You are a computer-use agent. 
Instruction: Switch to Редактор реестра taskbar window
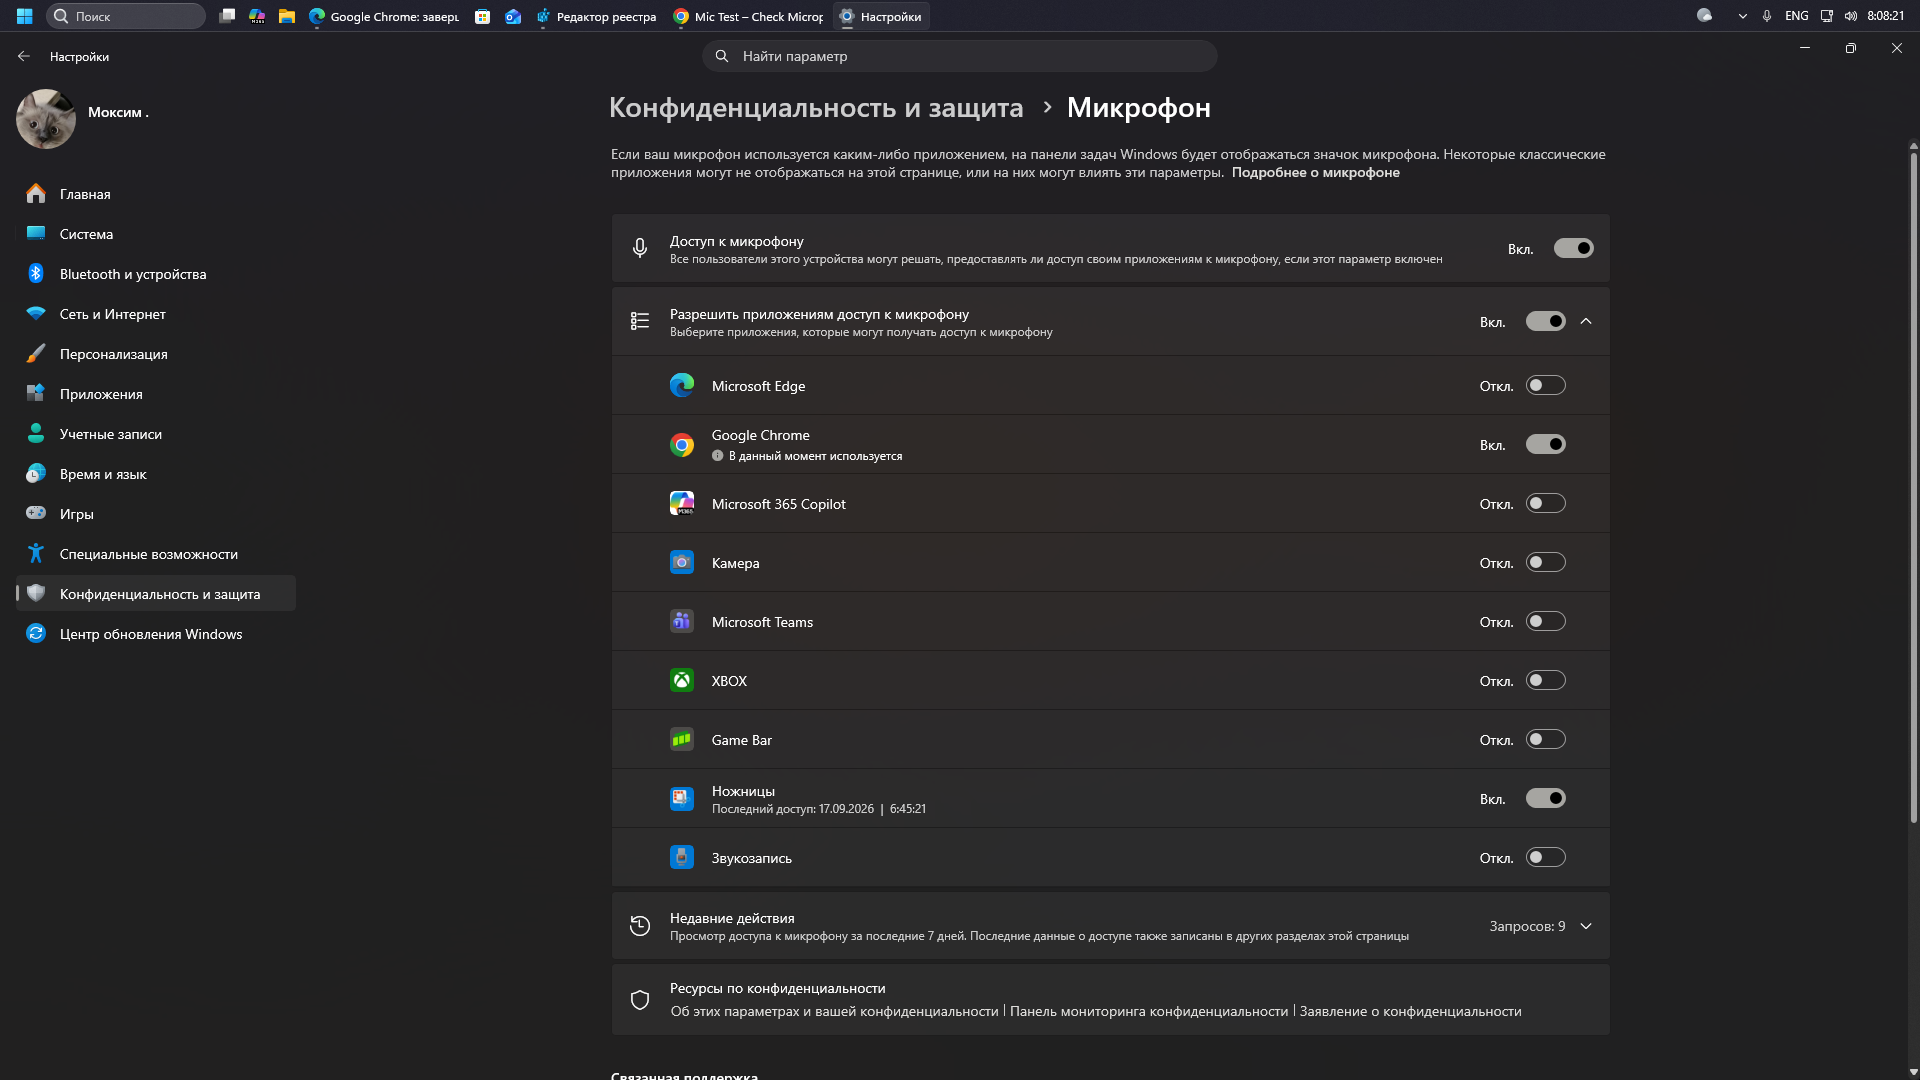click(596, 16)
